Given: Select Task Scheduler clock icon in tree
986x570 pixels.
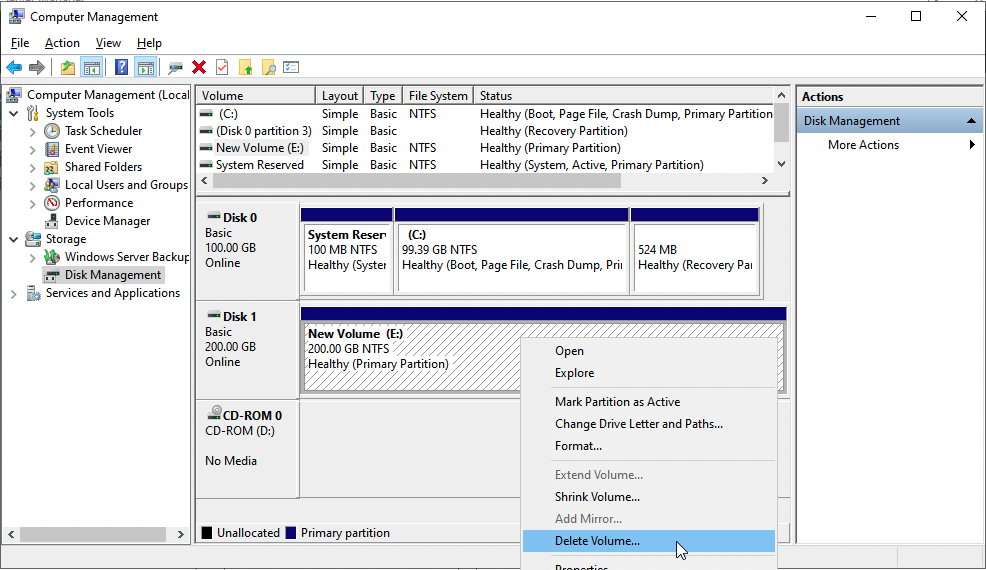Looking at the screenshot, I should [x=52, y=131].
